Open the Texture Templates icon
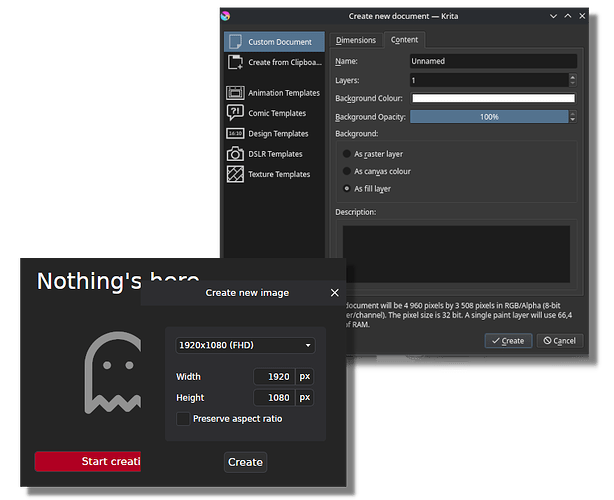 click(235, 174)
